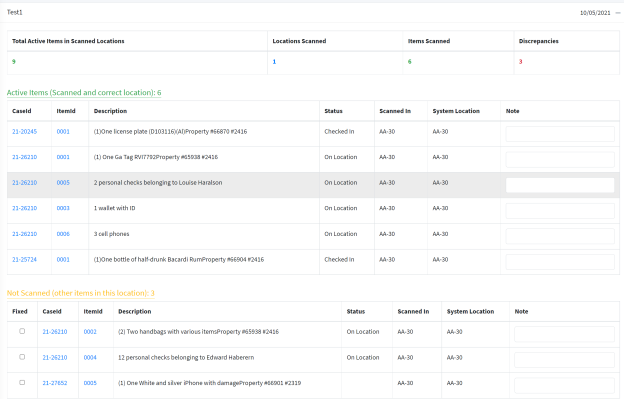
Task: Open item 0005 for Louise Haralson checks
Action: click(63, 183)
